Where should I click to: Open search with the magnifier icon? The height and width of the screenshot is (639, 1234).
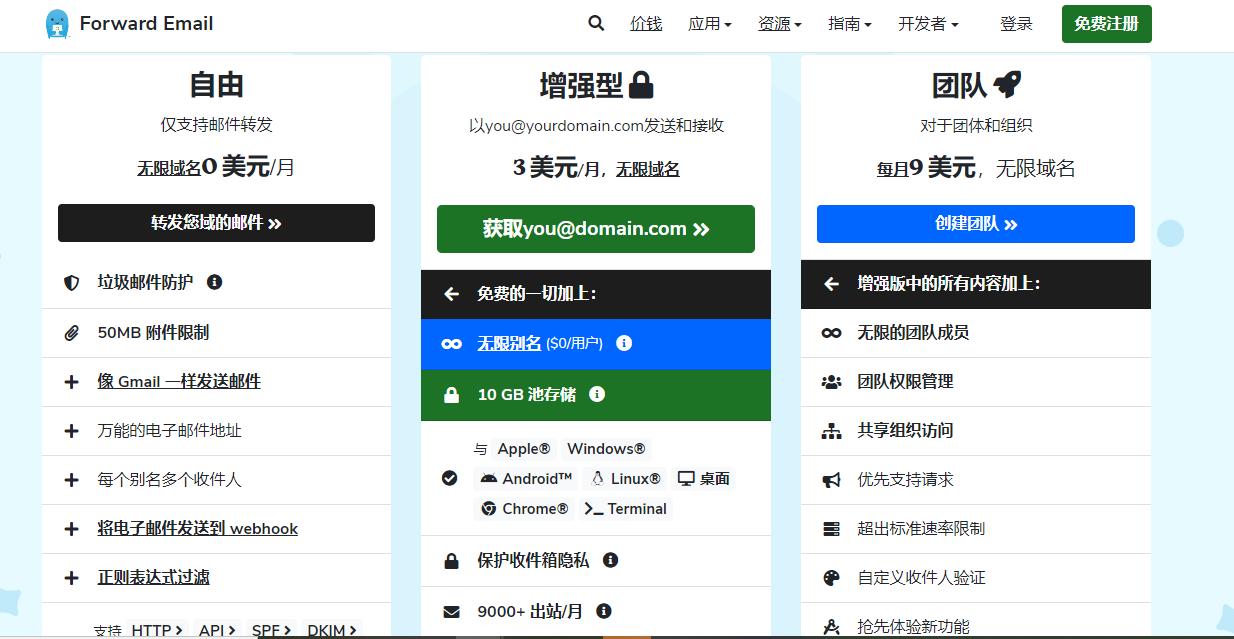[x=596, y=23]
